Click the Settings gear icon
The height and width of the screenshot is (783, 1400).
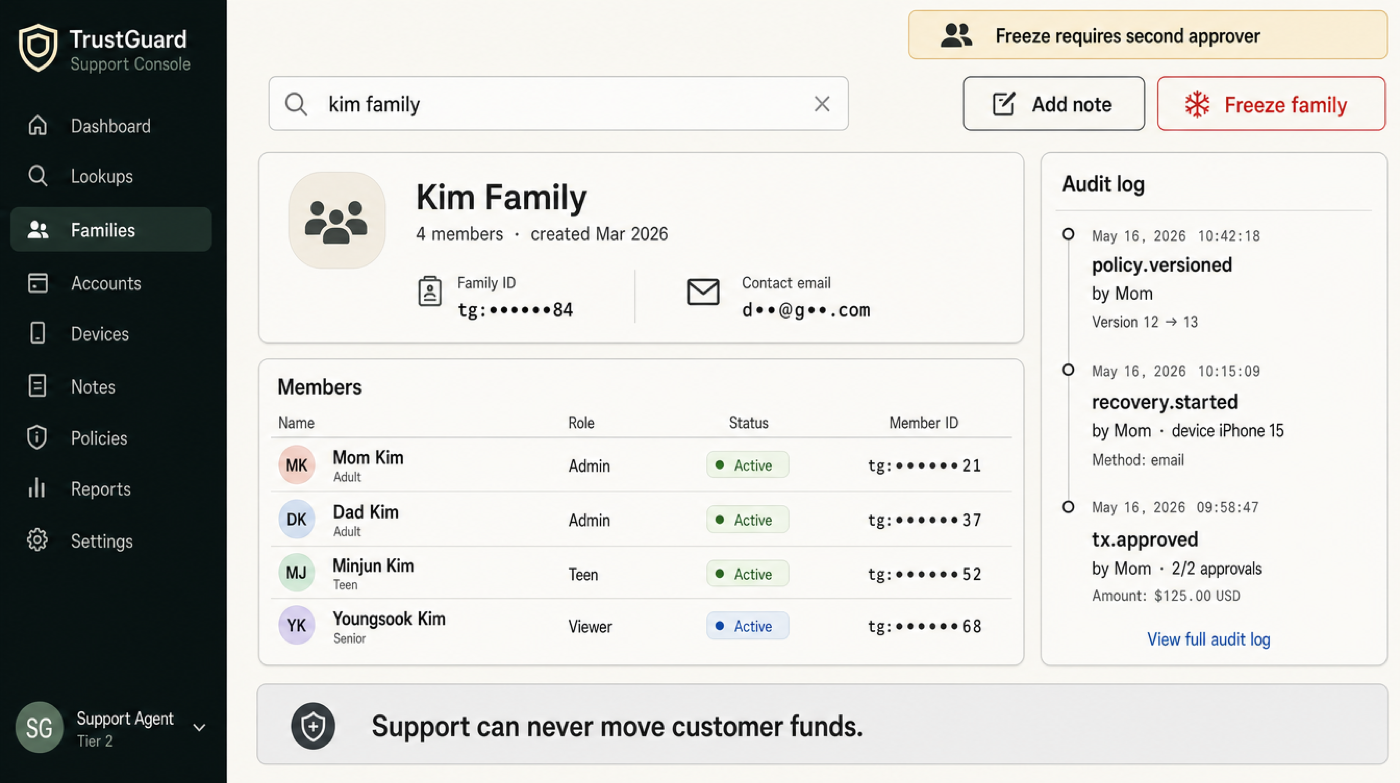point(38,540)
